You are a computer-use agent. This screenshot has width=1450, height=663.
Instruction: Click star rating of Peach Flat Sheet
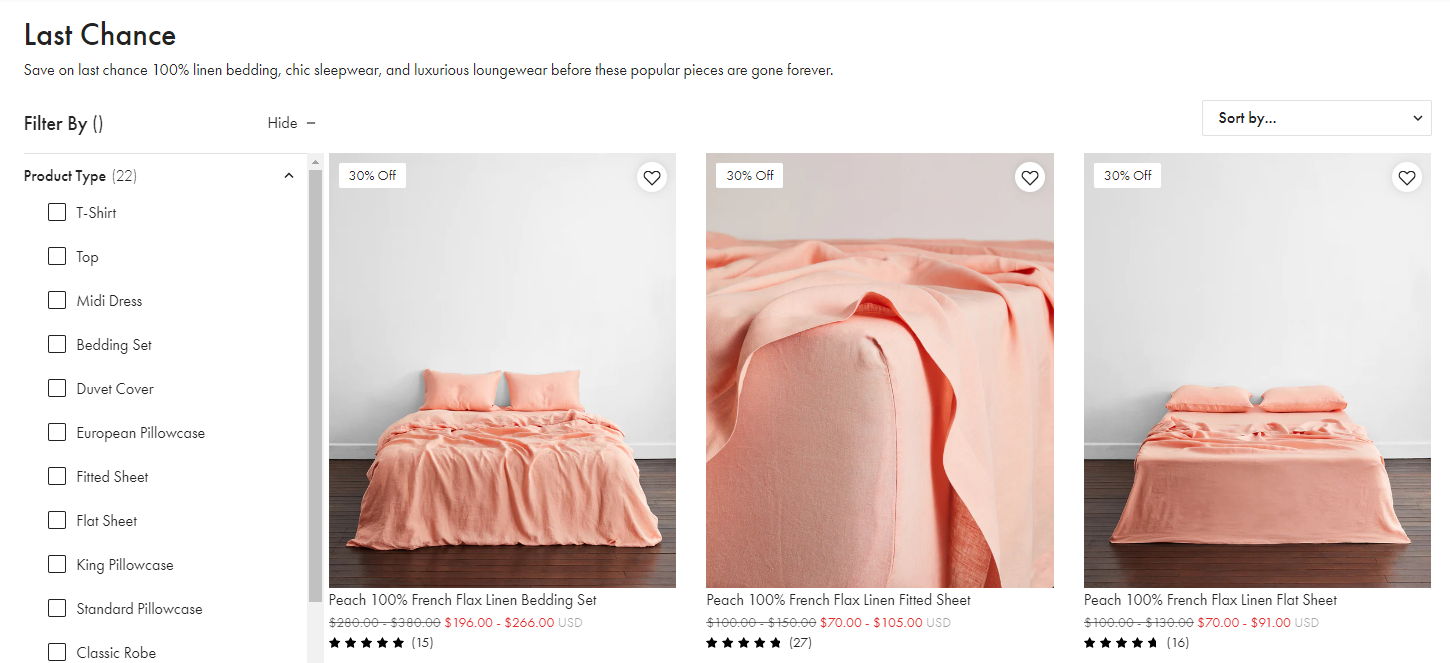point(1121,643)
